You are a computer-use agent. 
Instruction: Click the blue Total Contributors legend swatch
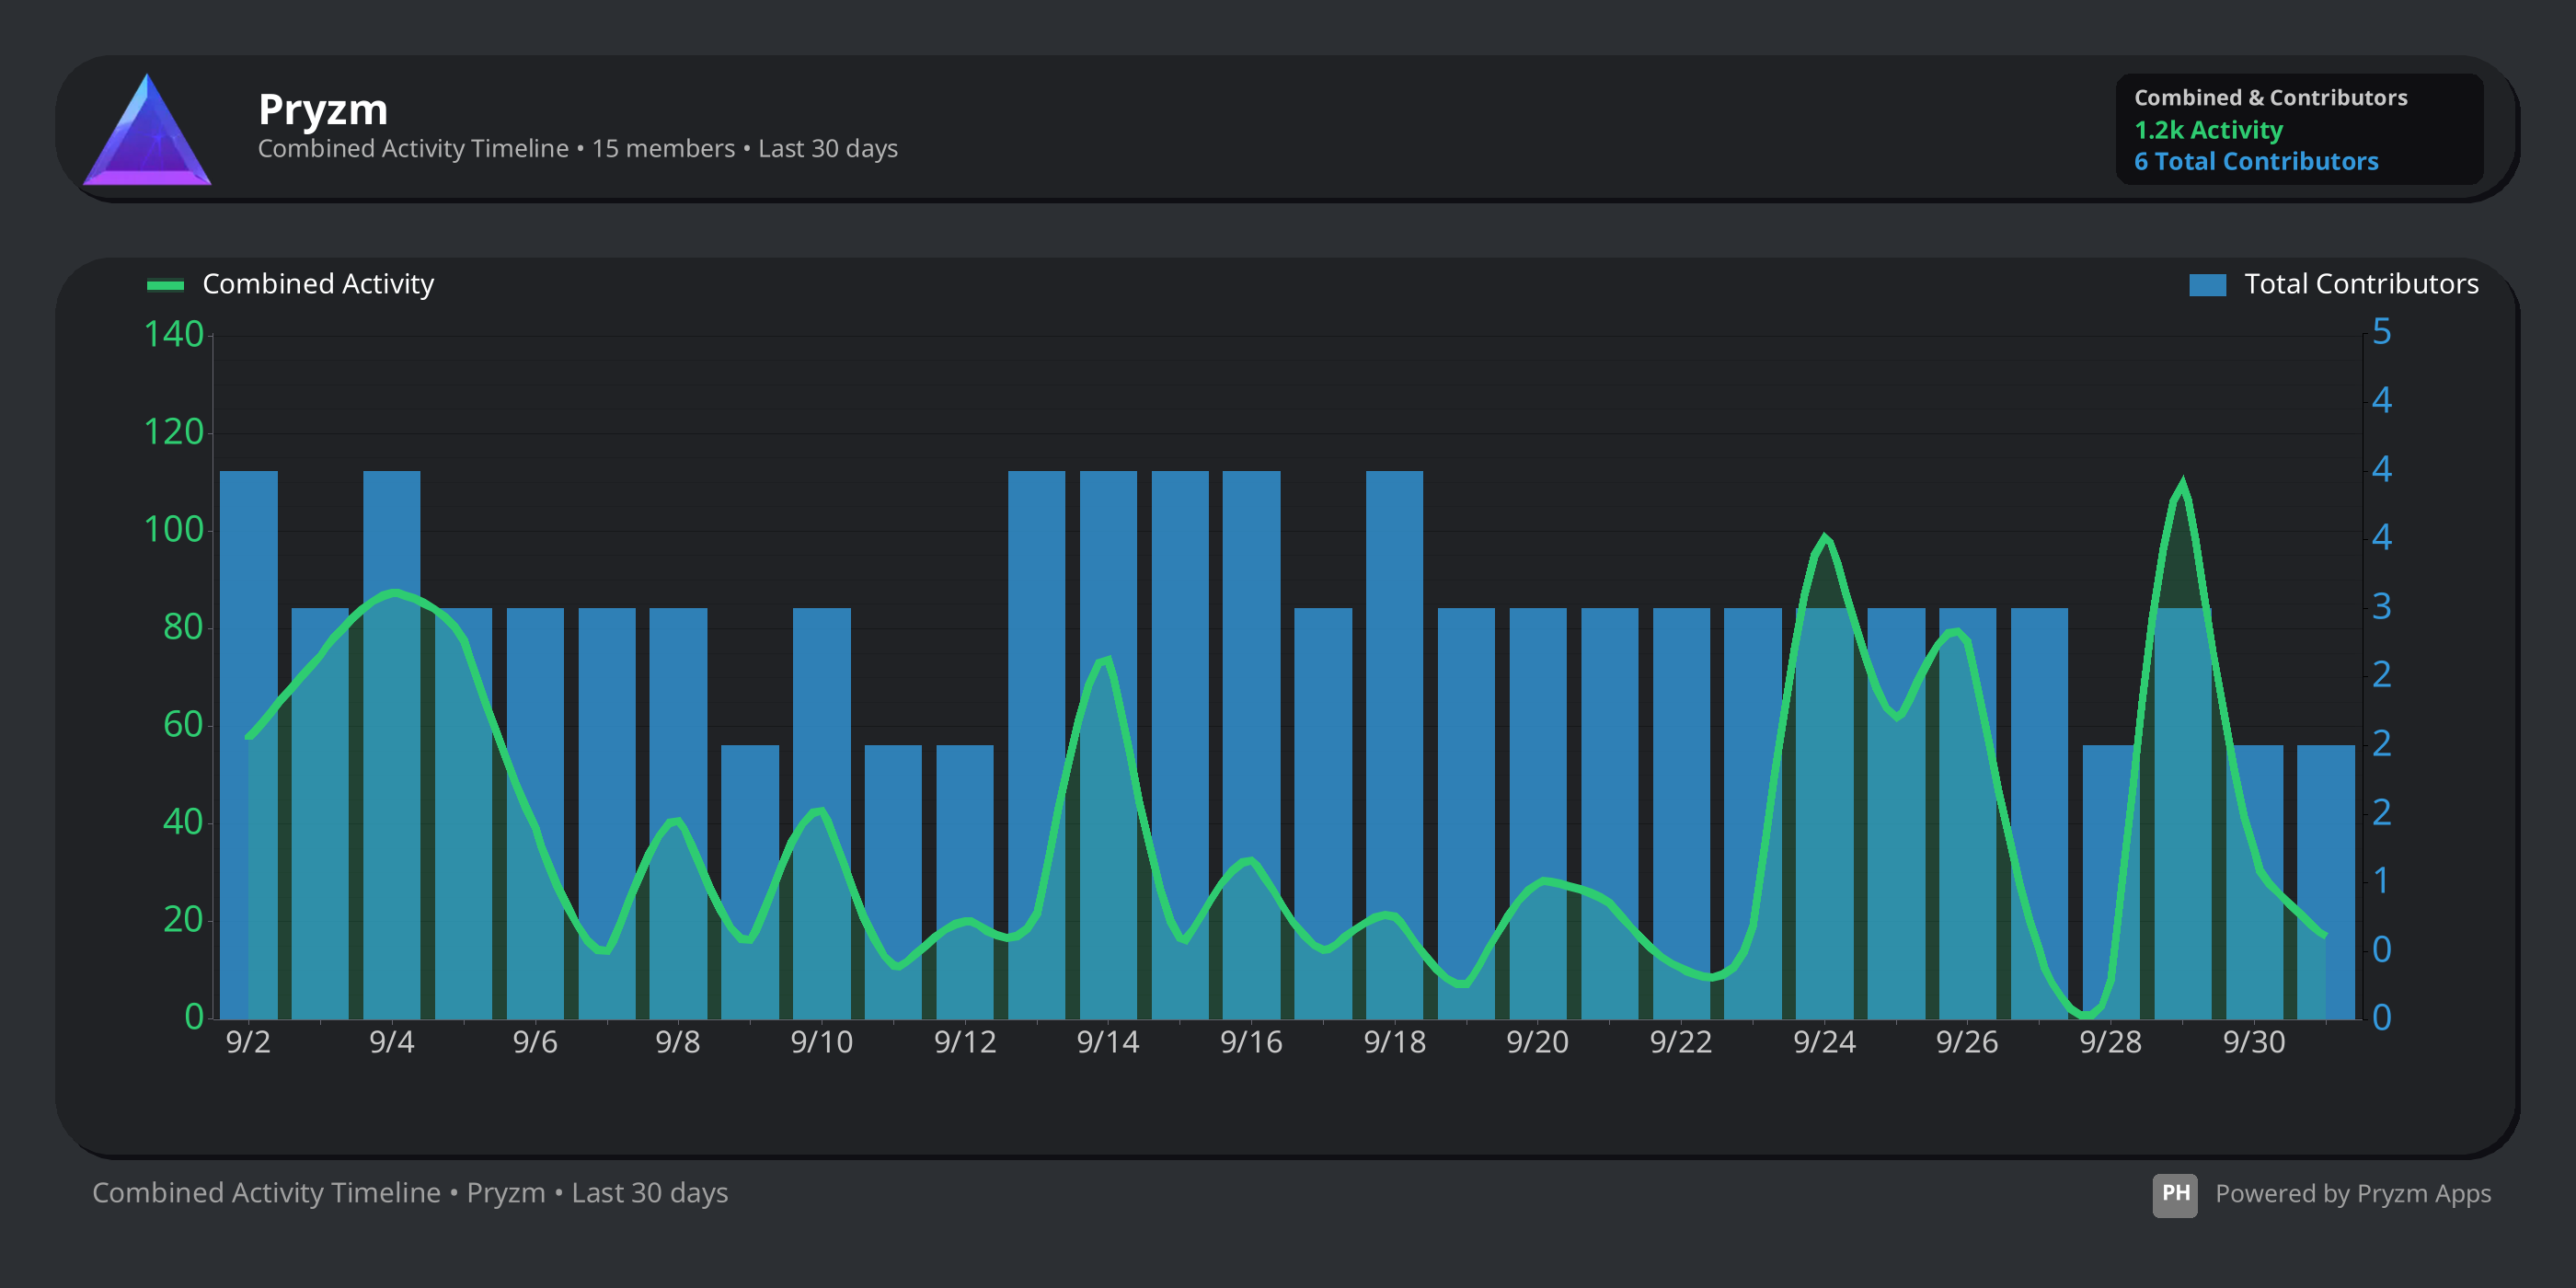tap(2207, 285)
